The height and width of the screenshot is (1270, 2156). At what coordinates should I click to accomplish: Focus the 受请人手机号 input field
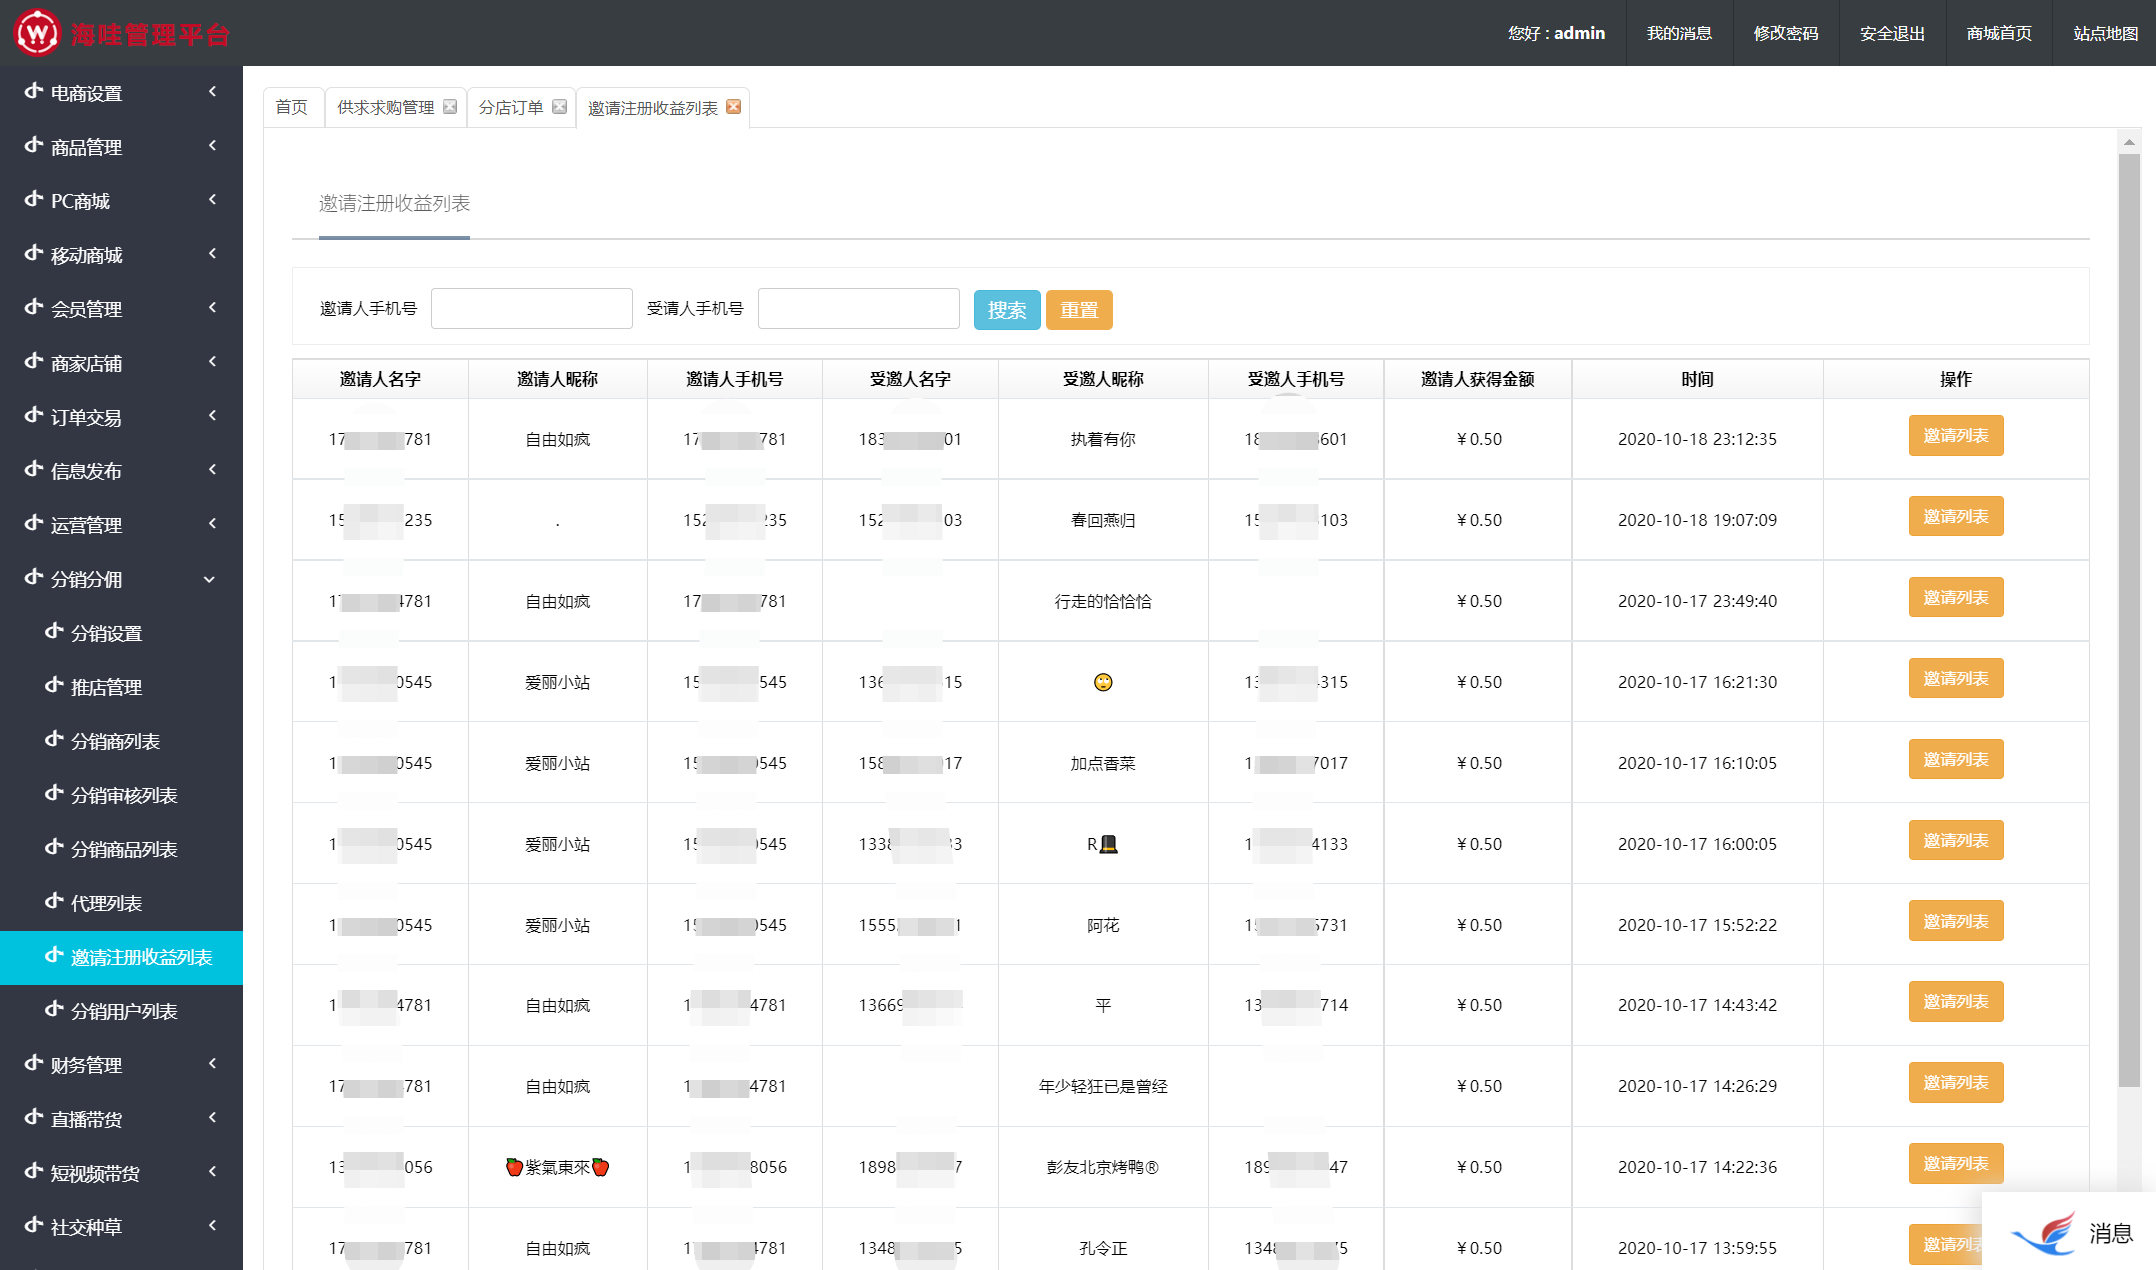858,309
